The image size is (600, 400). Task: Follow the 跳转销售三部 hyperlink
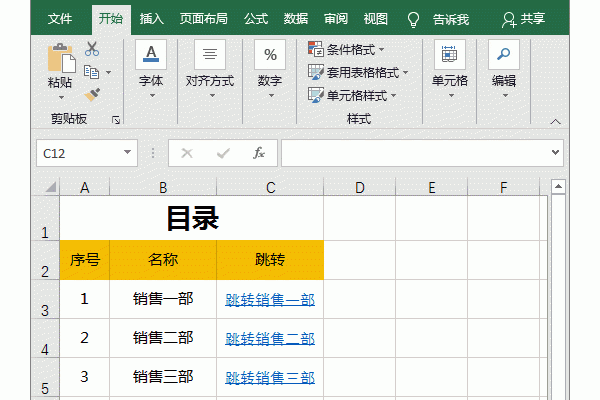pos(270,378)
